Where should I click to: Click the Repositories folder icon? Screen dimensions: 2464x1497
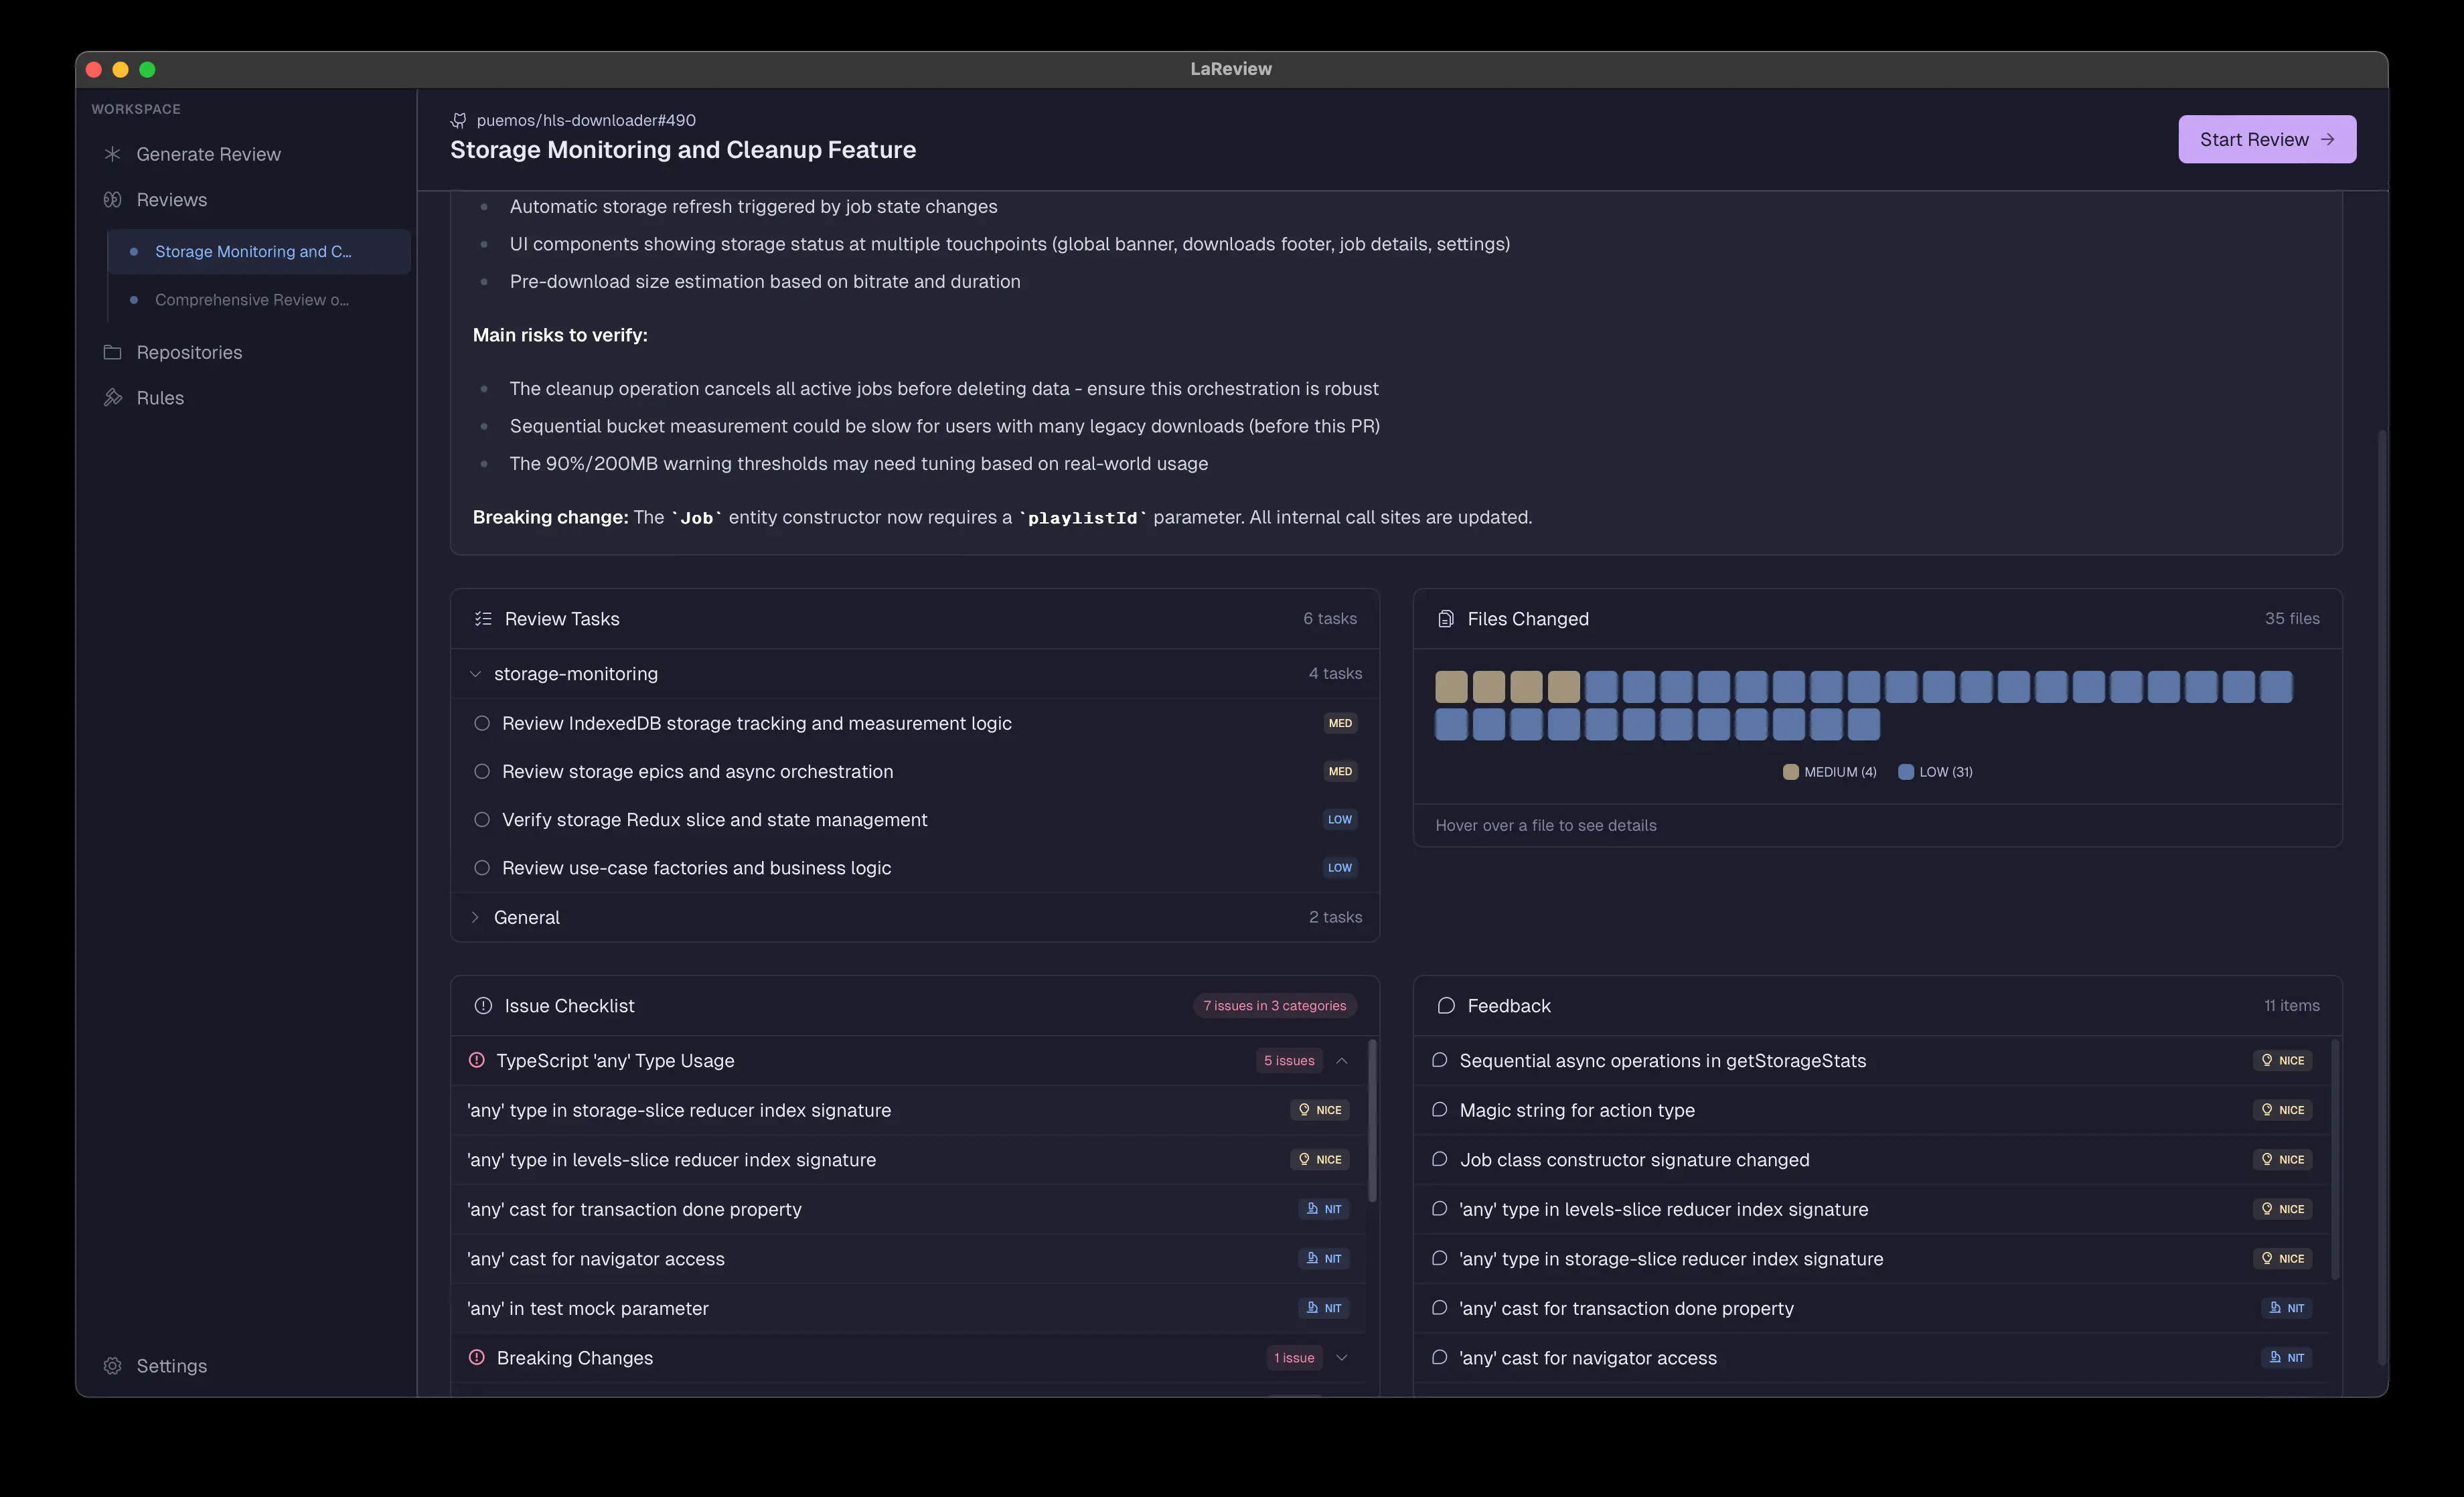[x=112, y=352]
